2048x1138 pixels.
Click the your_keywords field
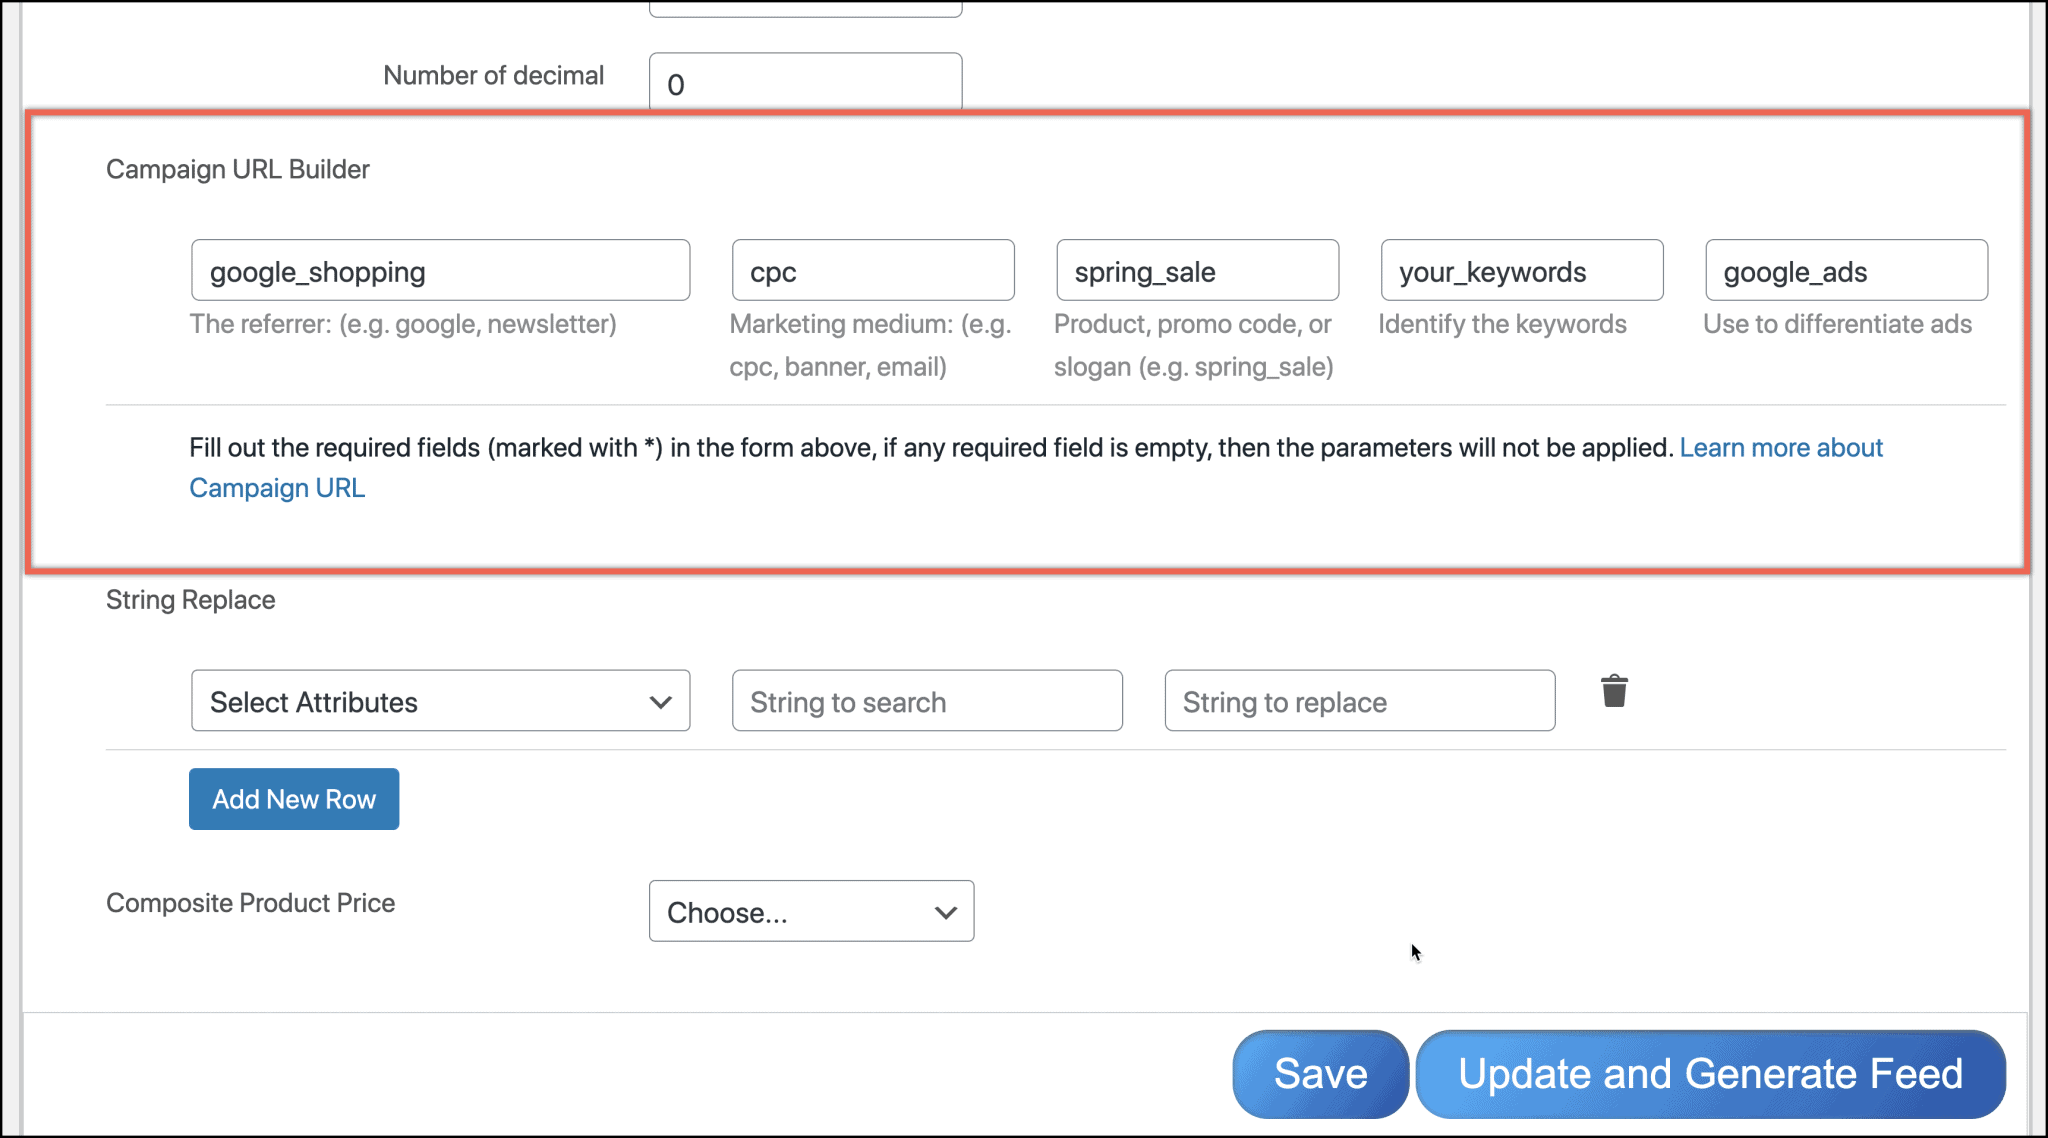pos(1521,270)
